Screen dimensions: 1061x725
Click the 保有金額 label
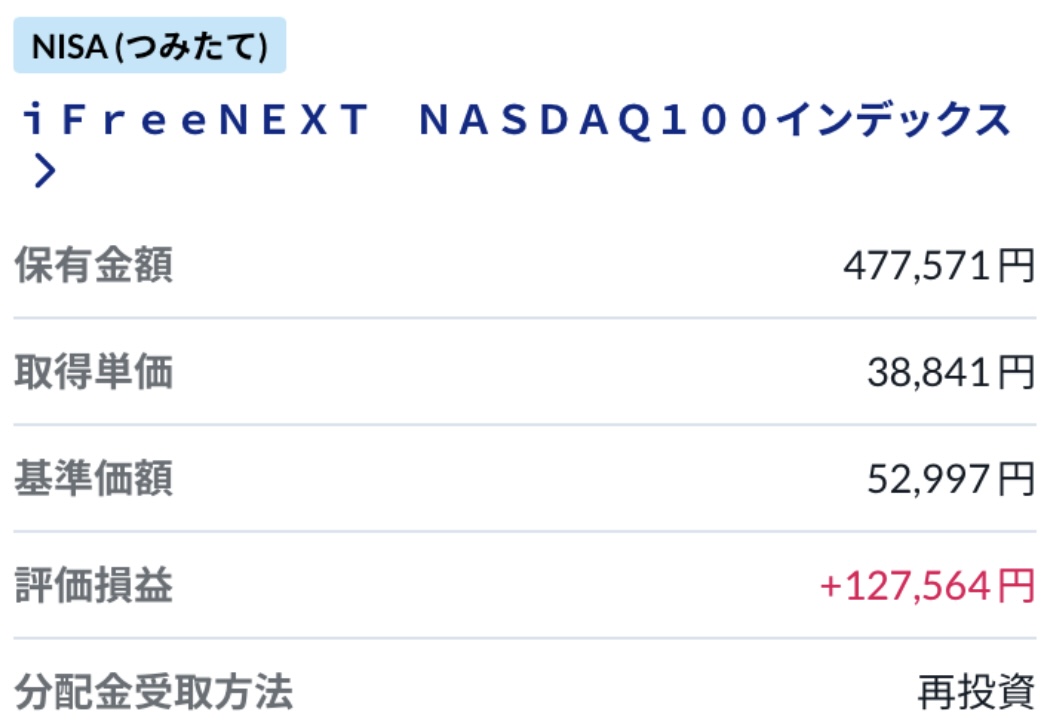pyautogui.click(x=93, y=265)
